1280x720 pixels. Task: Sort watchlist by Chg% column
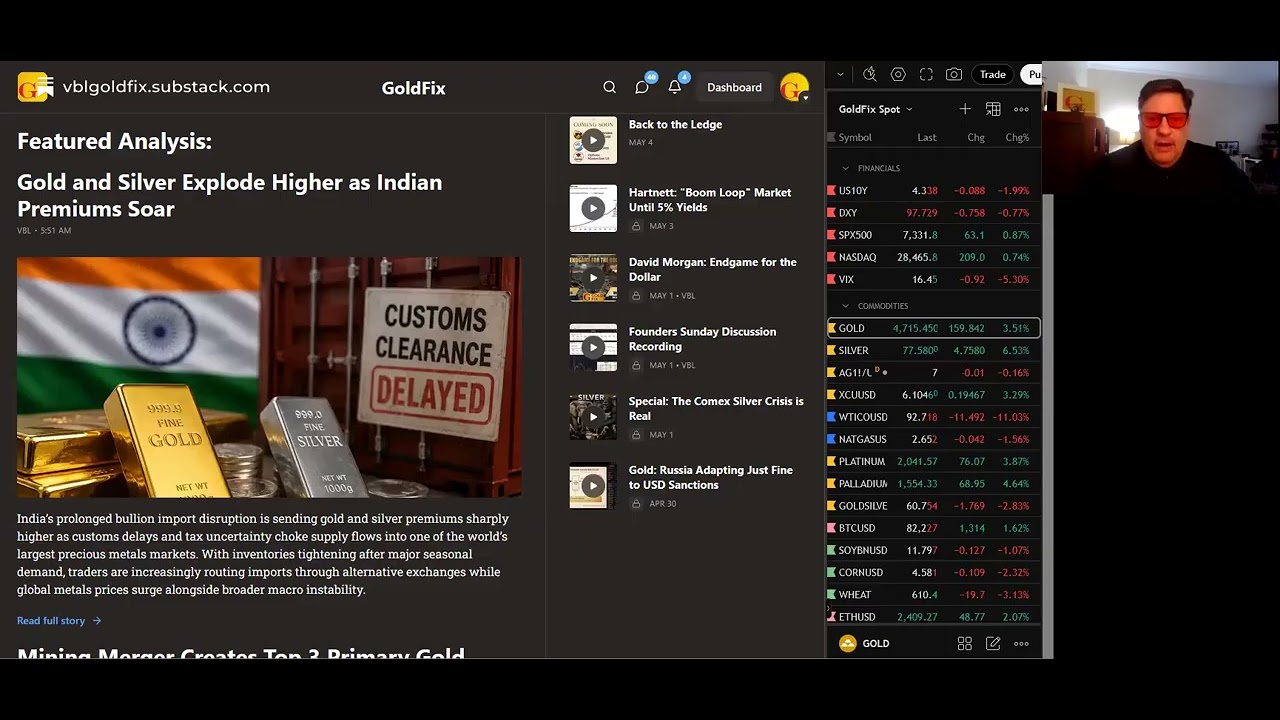[x=1017, y=137]
